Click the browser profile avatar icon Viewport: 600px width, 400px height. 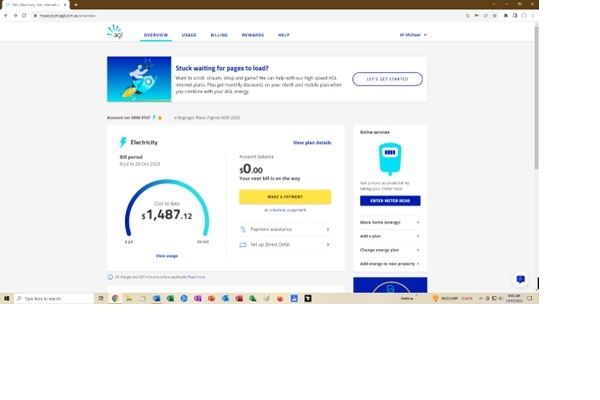[x=524, y=15]
